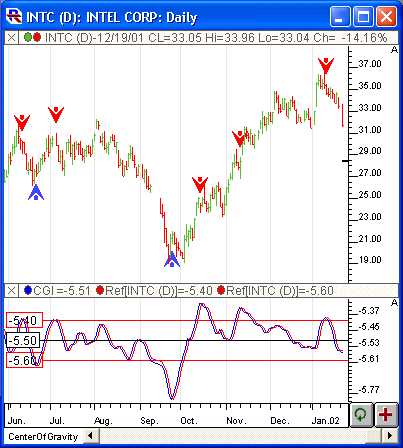Click the blue CGI legend dot
Screen dimensions: 403x448
[x=28, y=290]
